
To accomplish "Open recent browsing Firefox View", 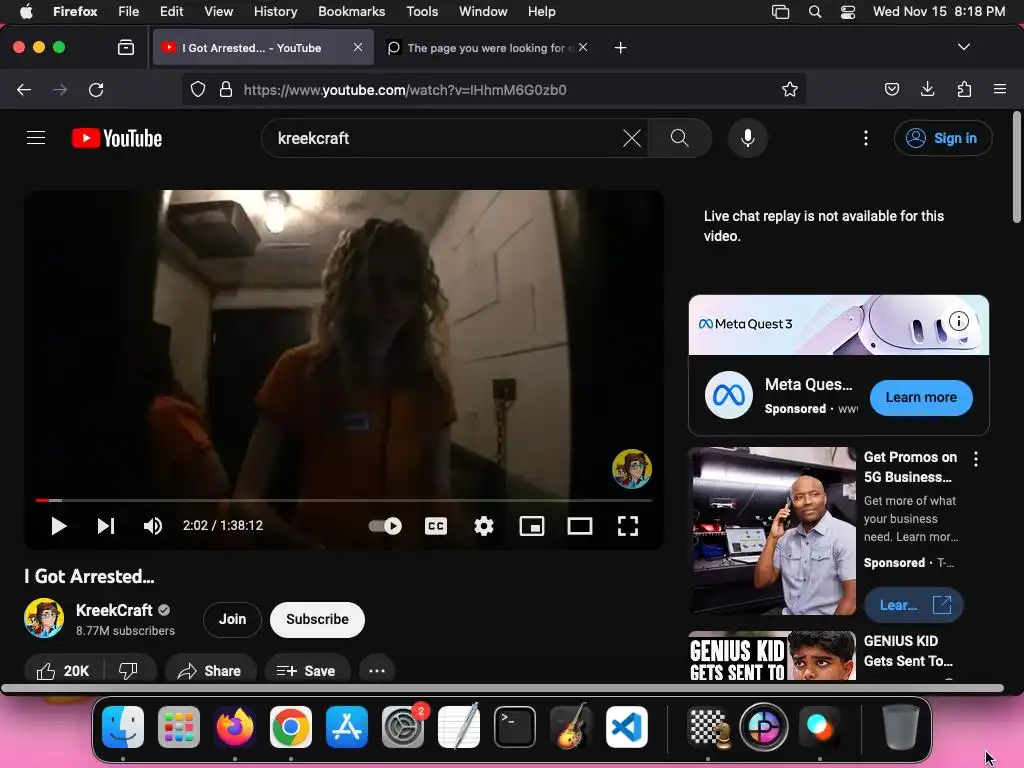I will point(125,48).
